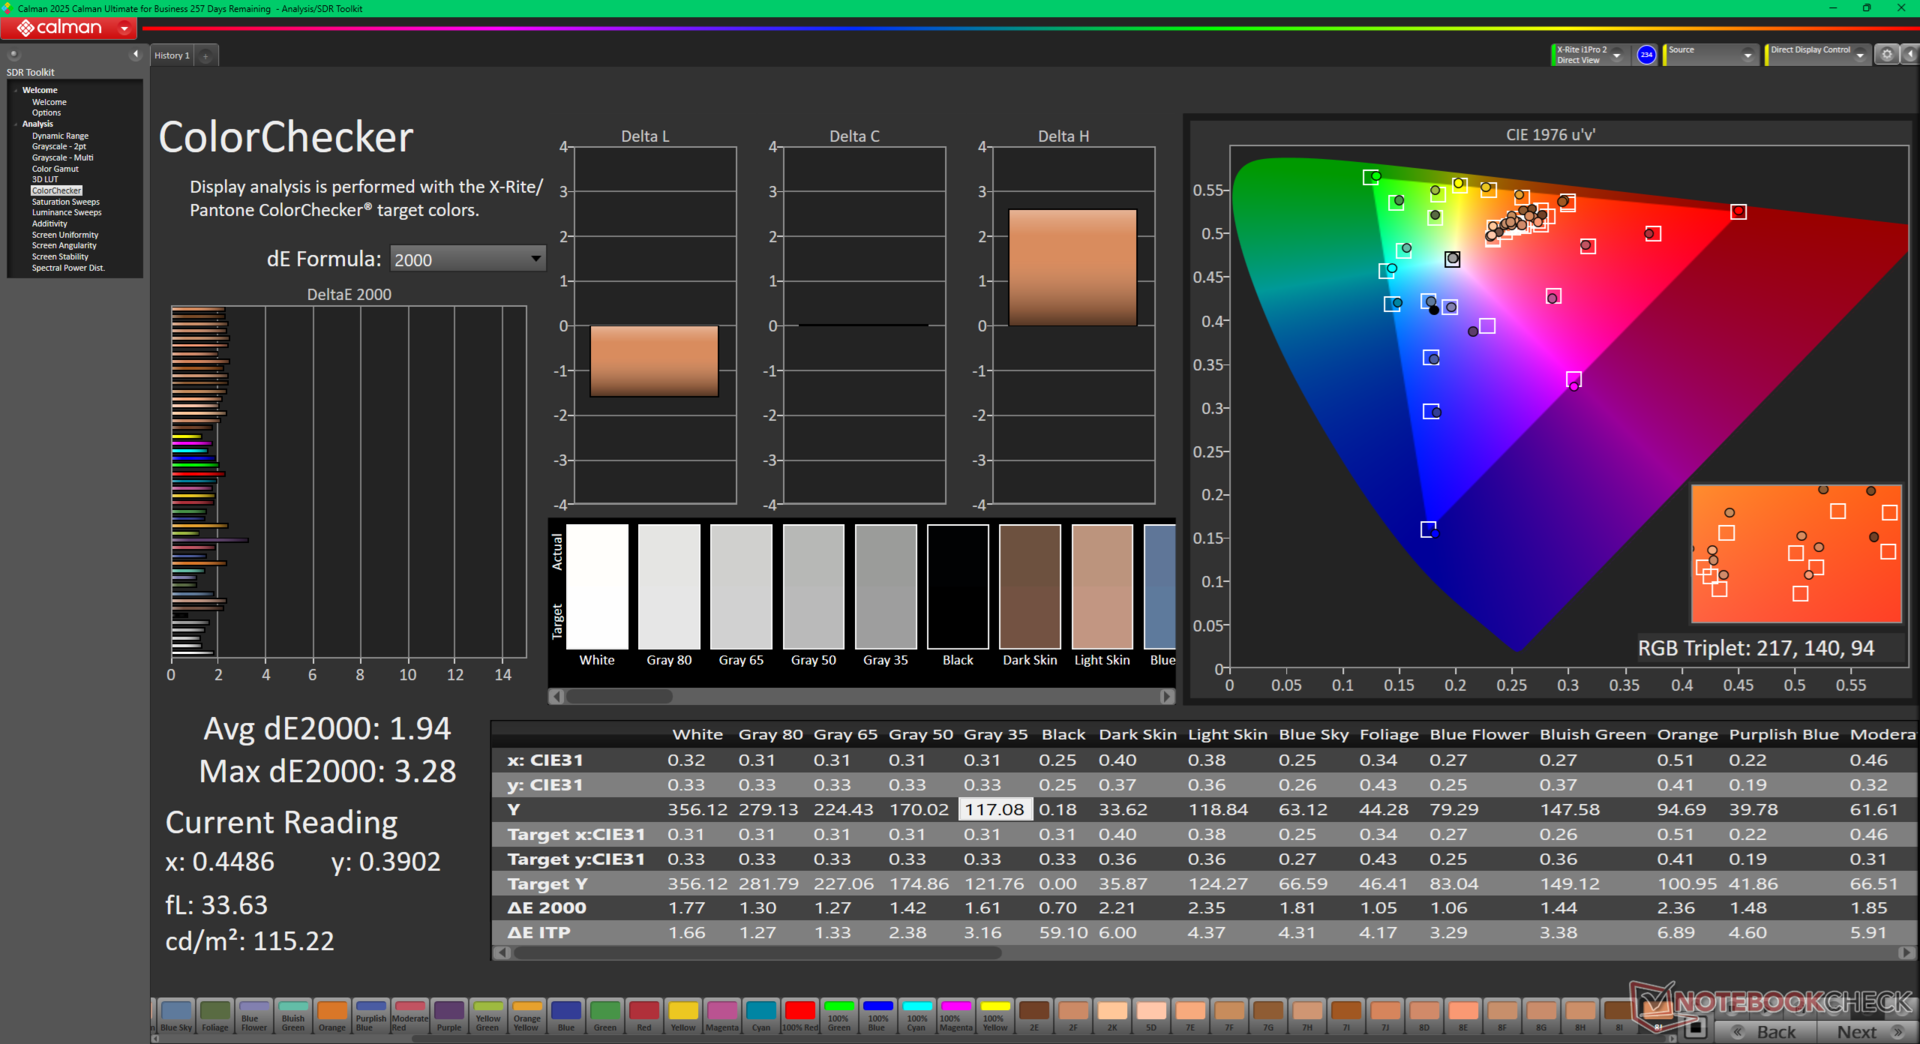The image size is (1920, 1044).
Task: Select the Blue Sky color patch
Action: tap(176, 1016)
